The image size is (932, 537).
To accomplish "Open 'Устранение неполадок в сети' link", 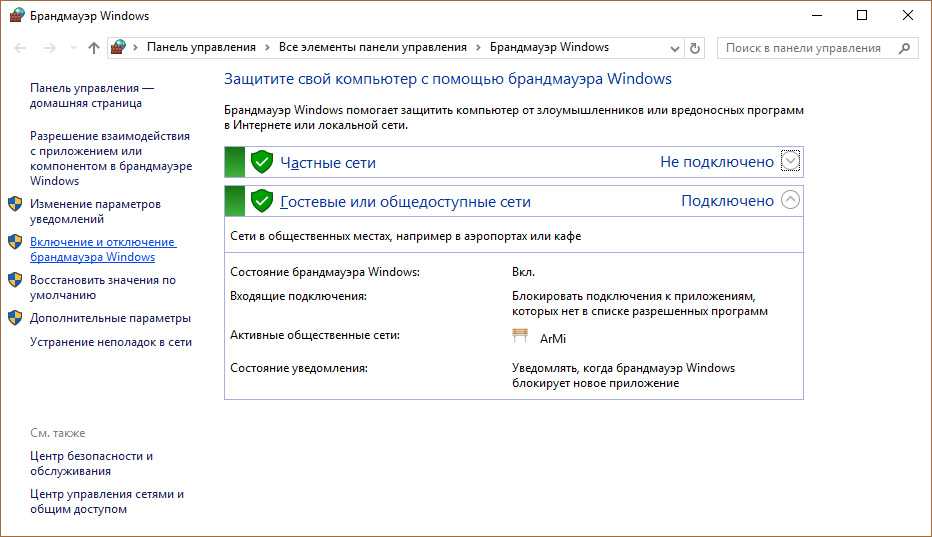I will point(111,342).
